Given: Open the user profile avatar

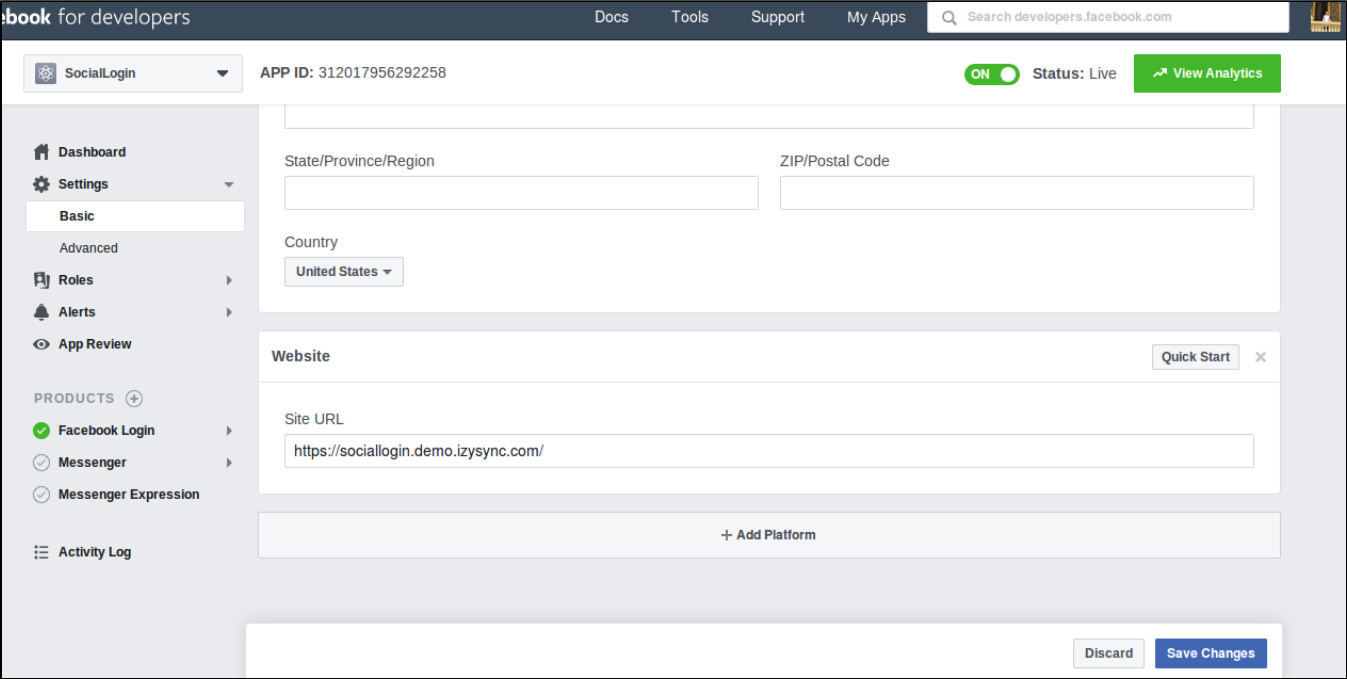Looking at the screenshot, I should tap(1325, 16).
